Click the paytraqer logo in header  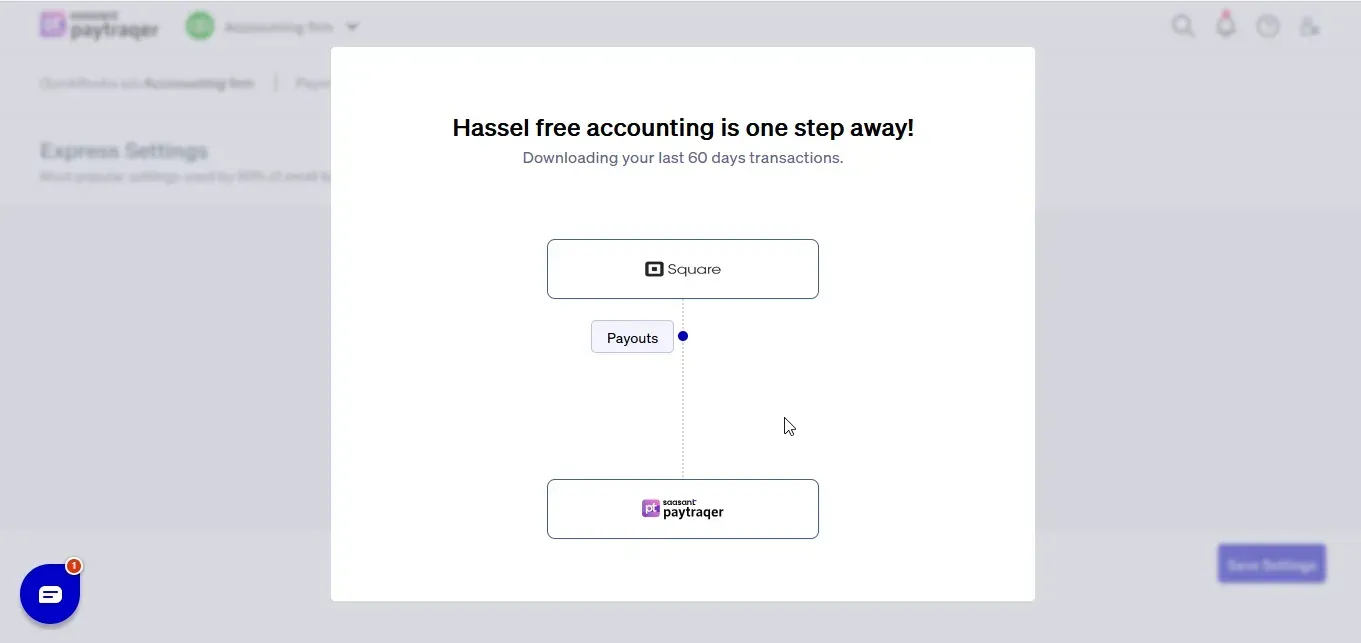point(99,26)
